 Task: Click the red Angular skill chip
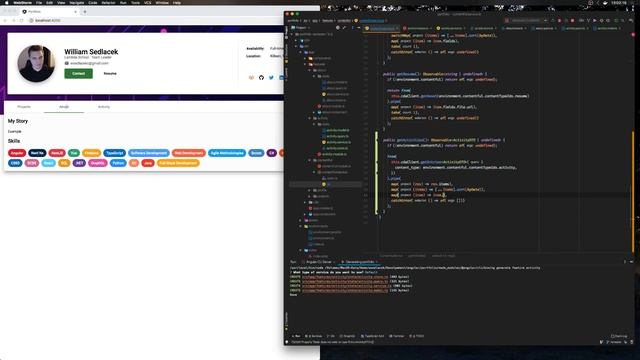click(x=17, y=153)
